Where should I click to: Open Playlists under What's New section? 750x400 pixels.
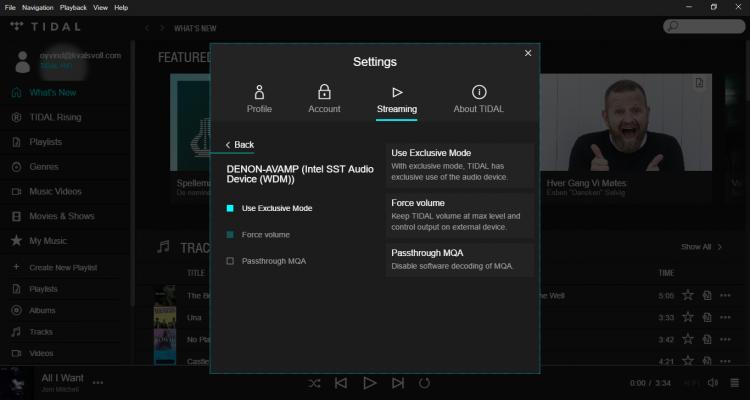click(x=45, y=142)
